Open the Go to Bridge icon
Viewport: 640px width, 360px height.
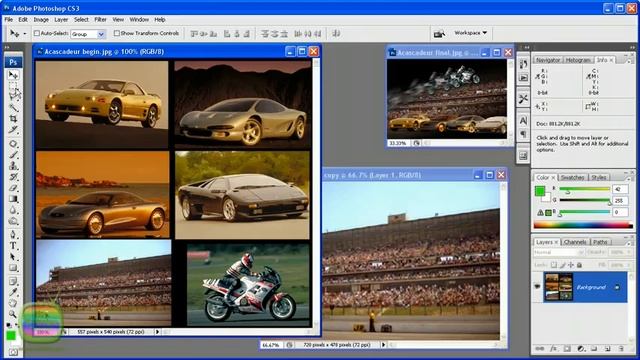pyautogui.click(x=439, y=33)
